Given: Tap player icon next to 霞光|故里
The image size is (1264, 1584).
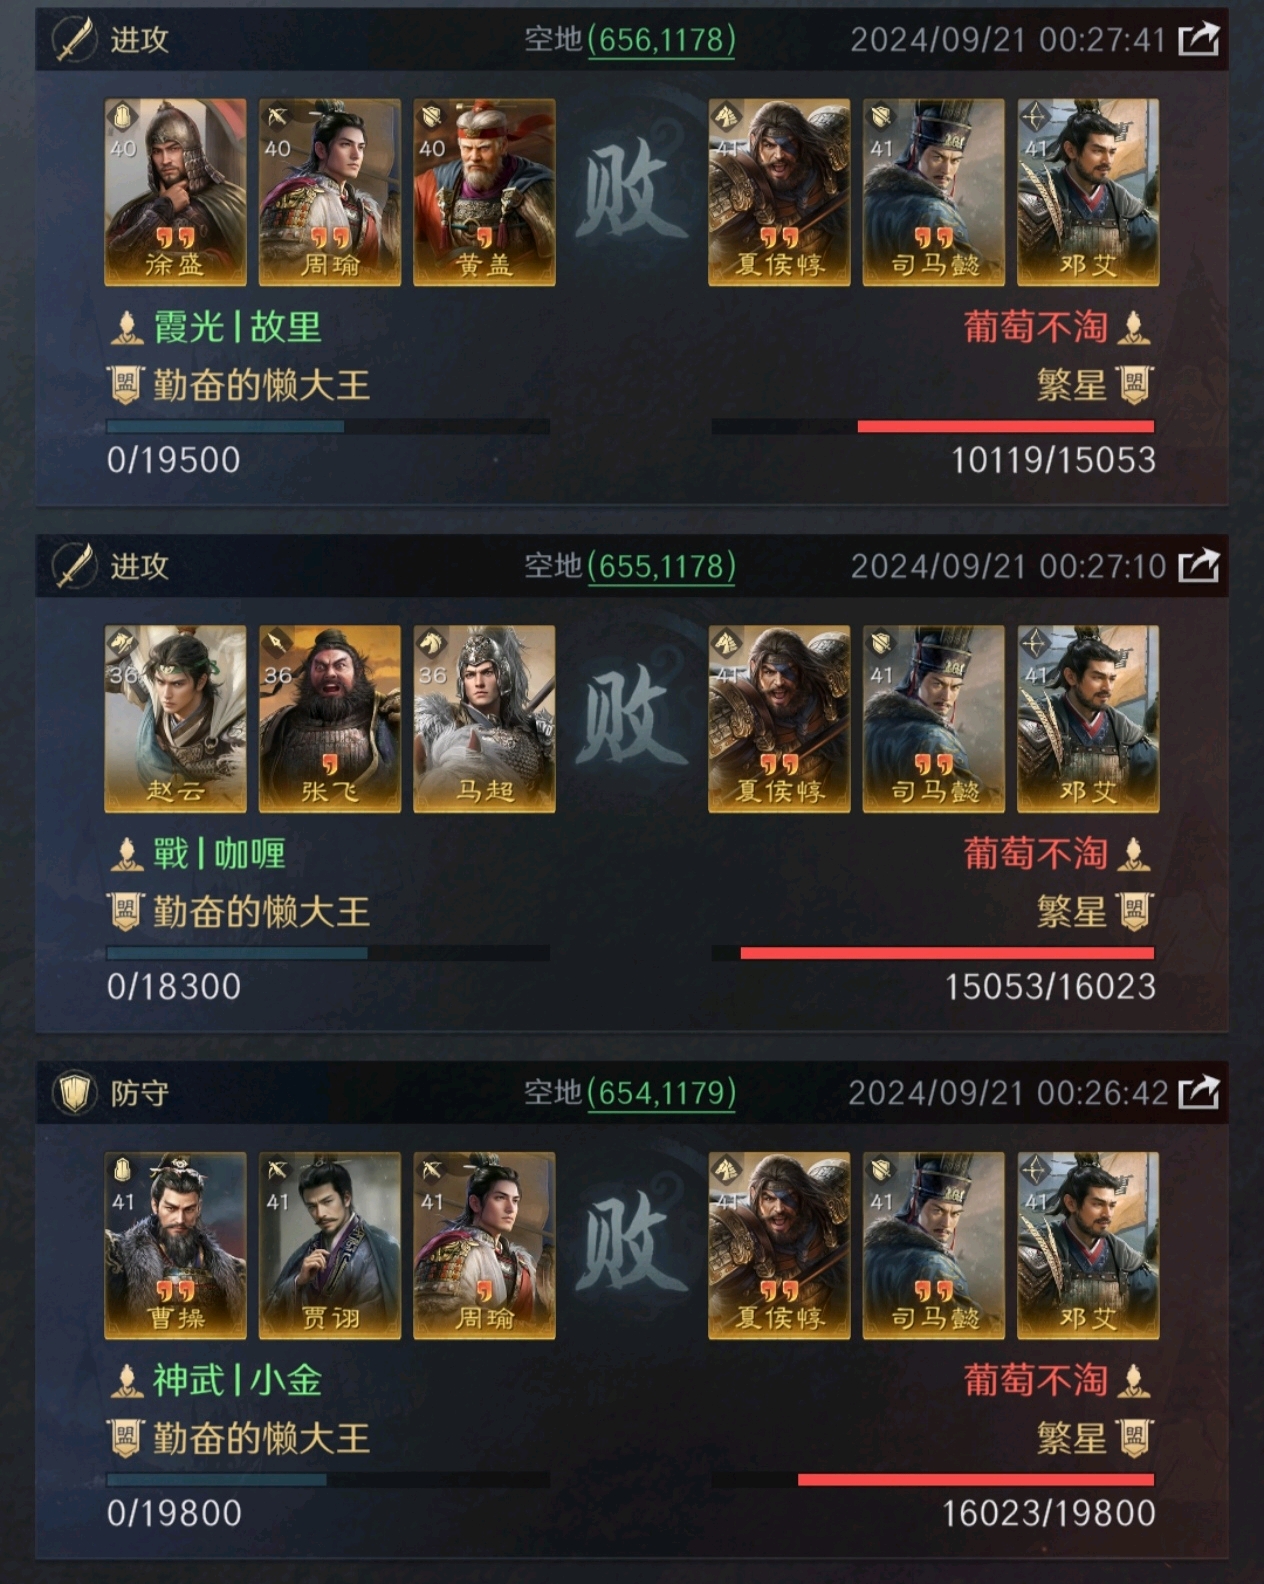Looking at the screenshot, I should (126, 327).
